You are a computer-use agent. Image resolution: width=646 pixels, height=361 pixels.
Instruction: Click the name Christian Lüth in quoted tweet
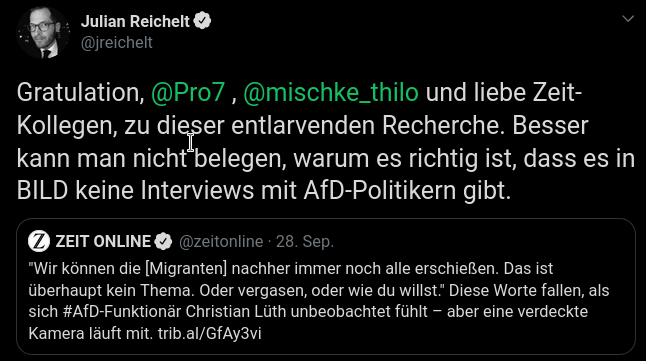tap(236, 312)
